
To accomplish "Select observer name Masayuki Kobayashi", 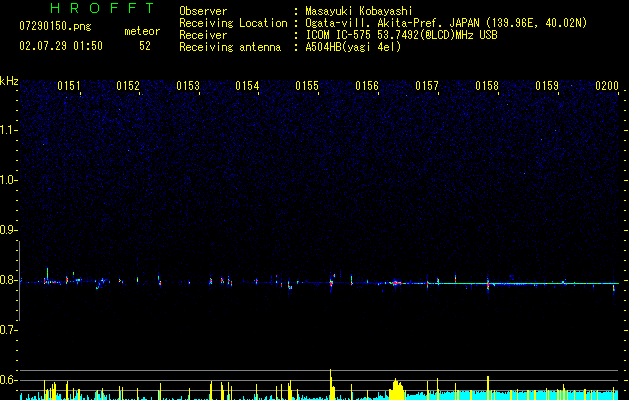I will pyautogui.click(x=359, y=11).
